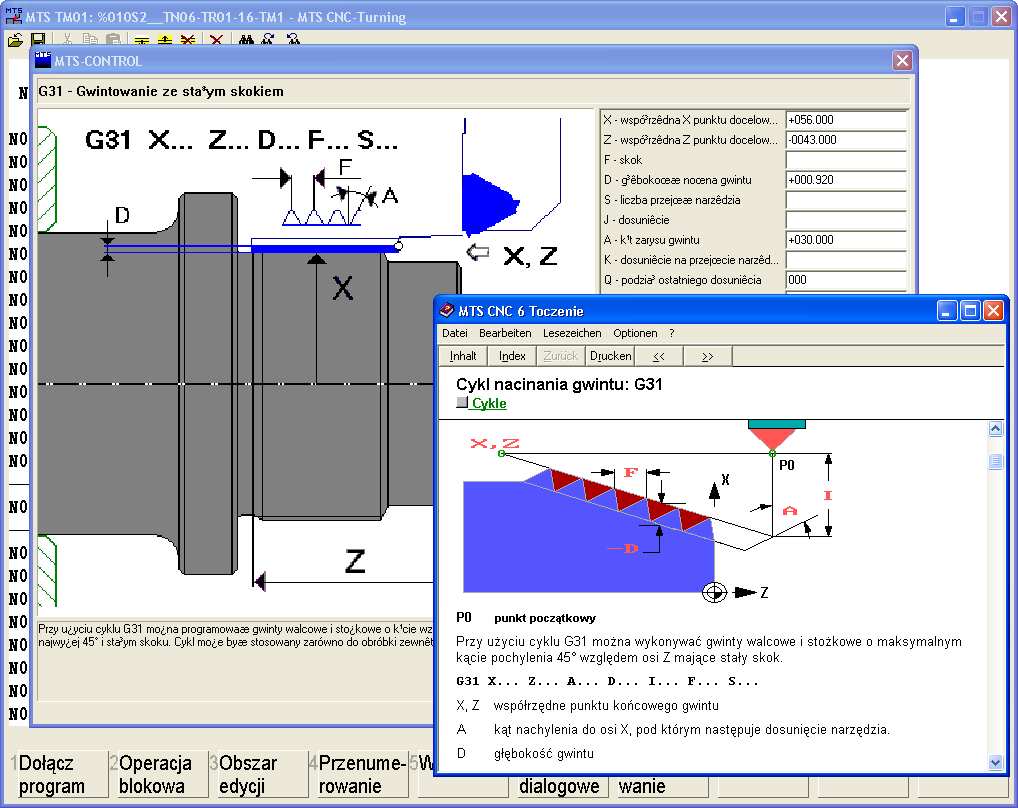Screen dimensions: 1018x808
Task: Follow the green Cykle link
Action: click(x=489, y=403)
